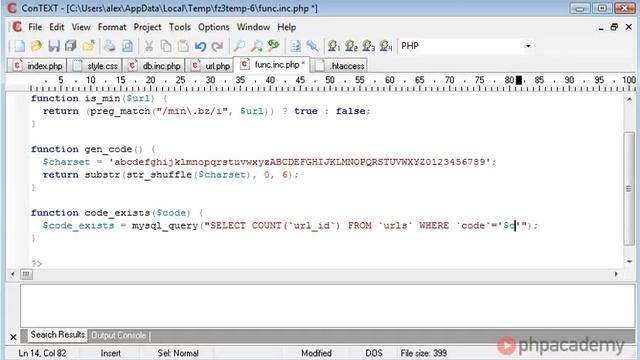Run user command 3

point(368,46)
